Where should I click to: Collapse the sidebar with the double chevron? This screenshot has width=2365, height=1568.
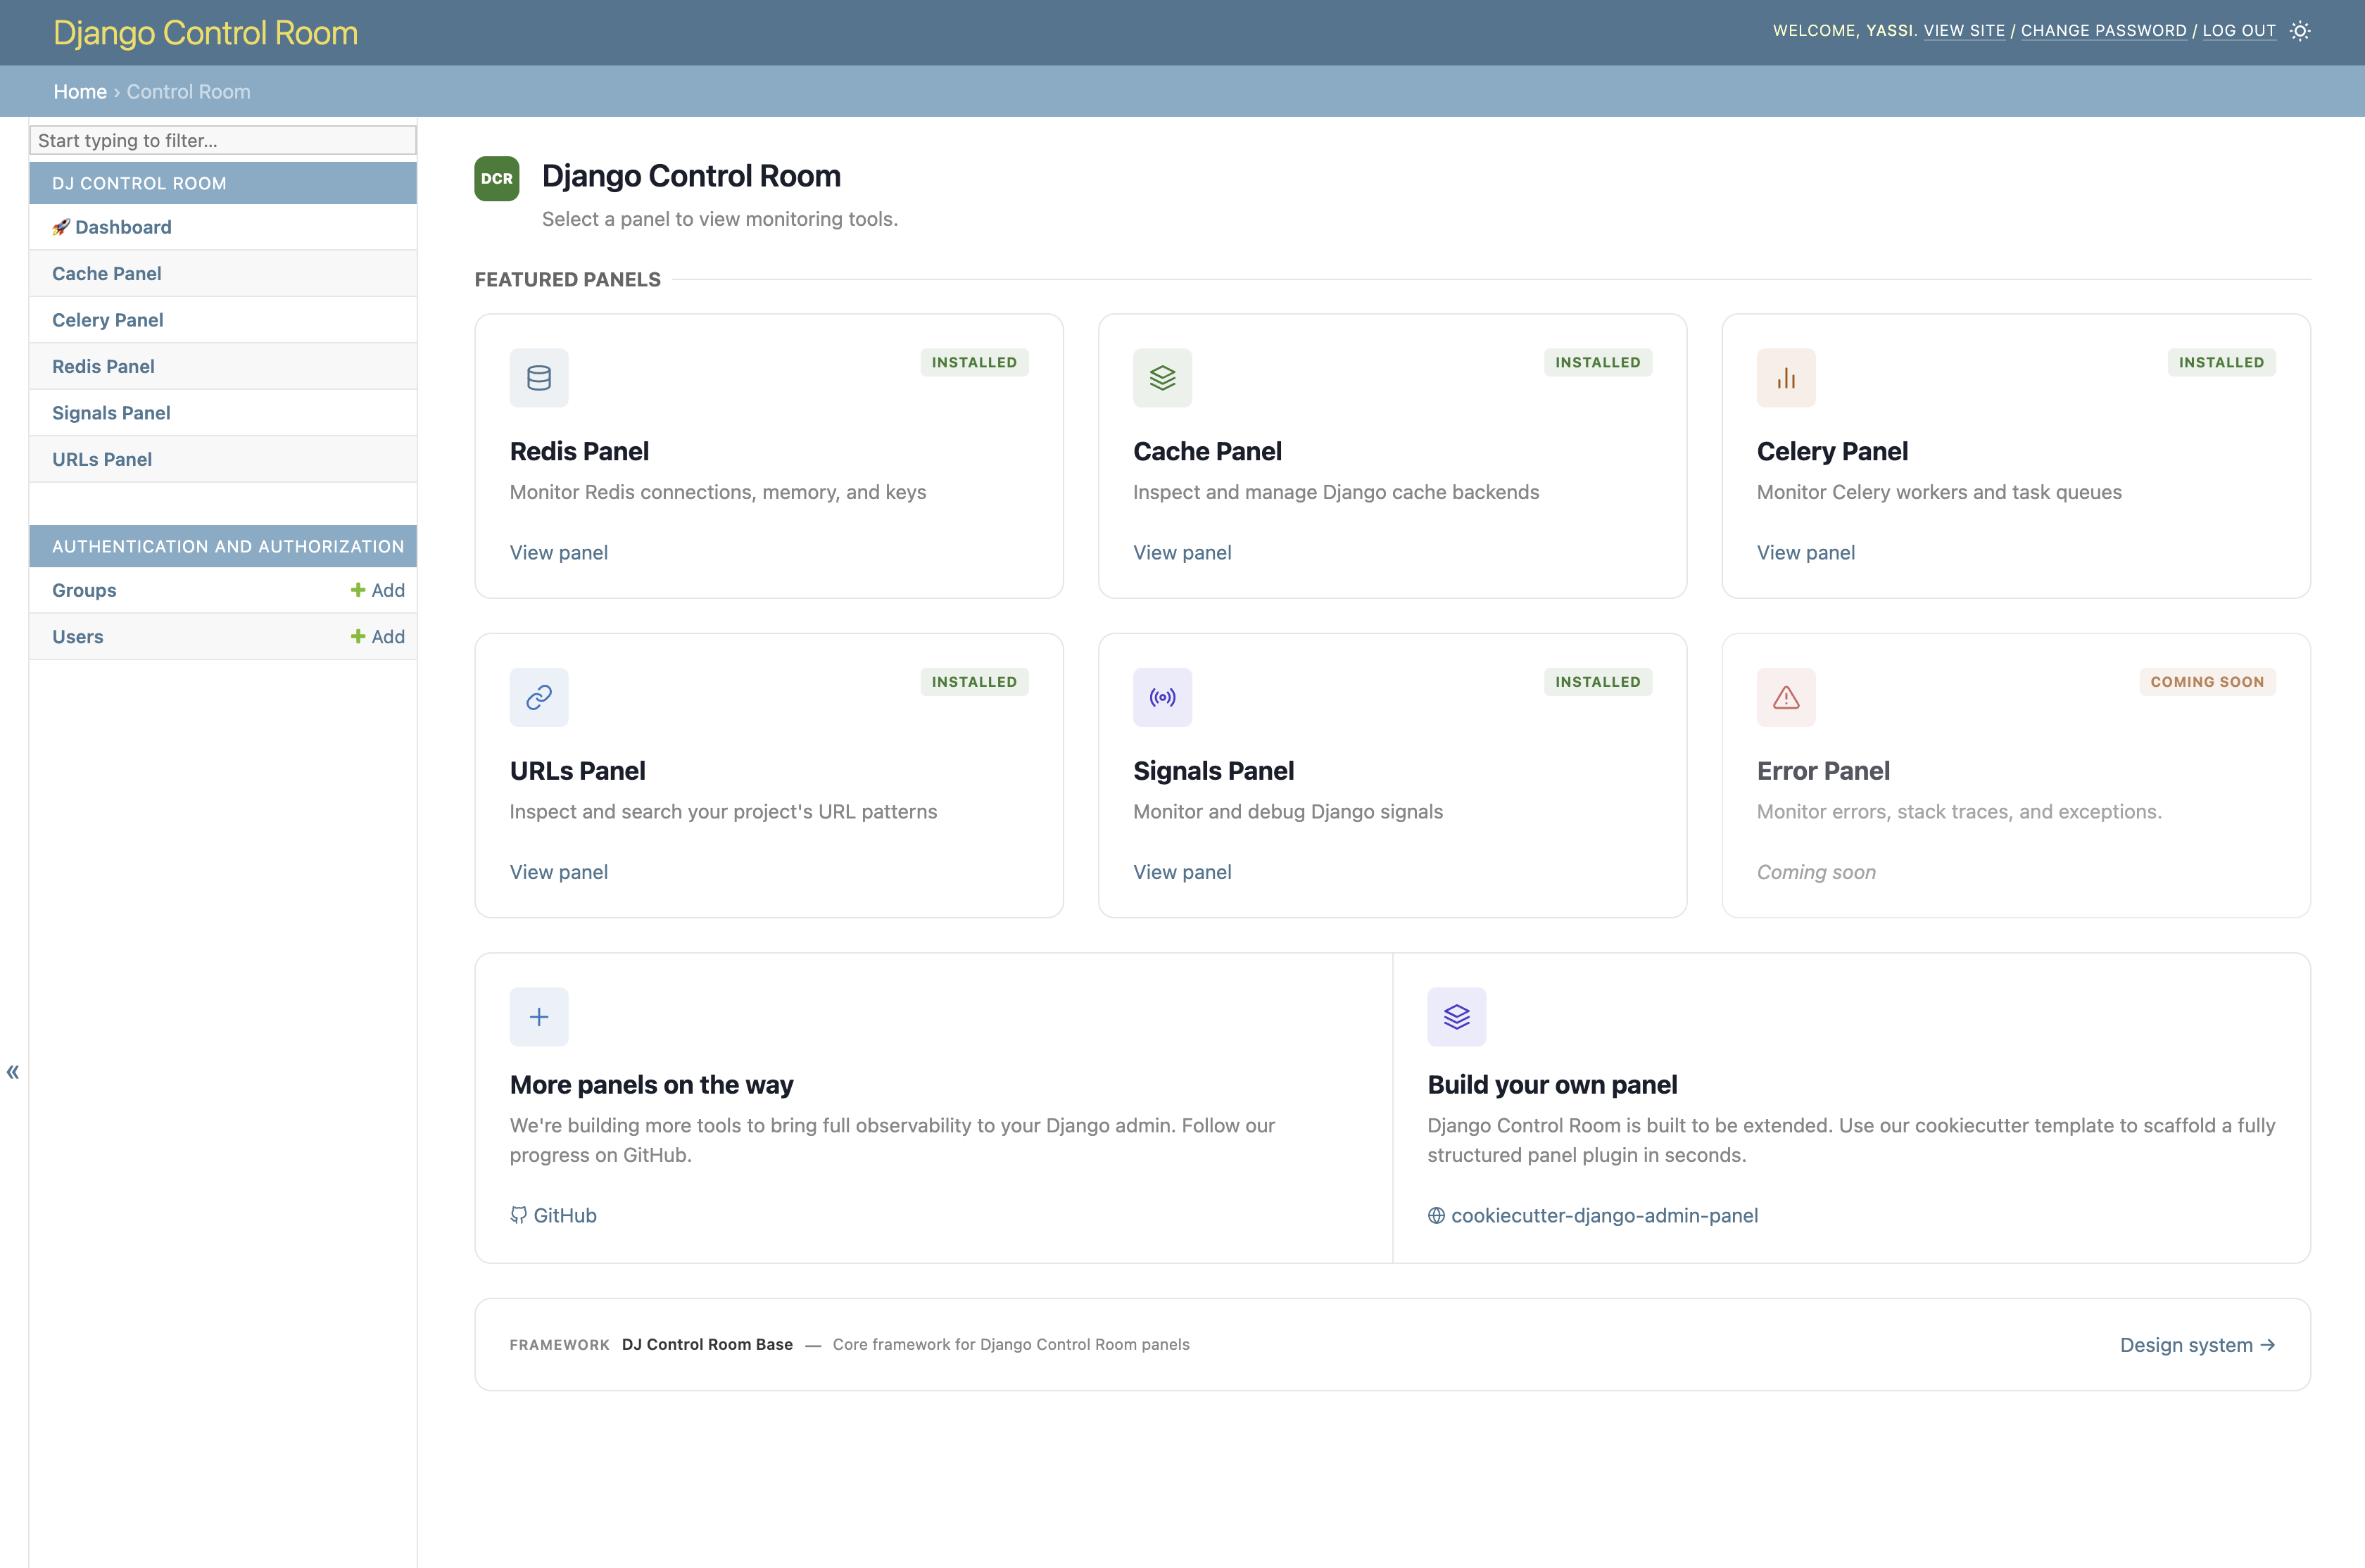[13, 1072]
